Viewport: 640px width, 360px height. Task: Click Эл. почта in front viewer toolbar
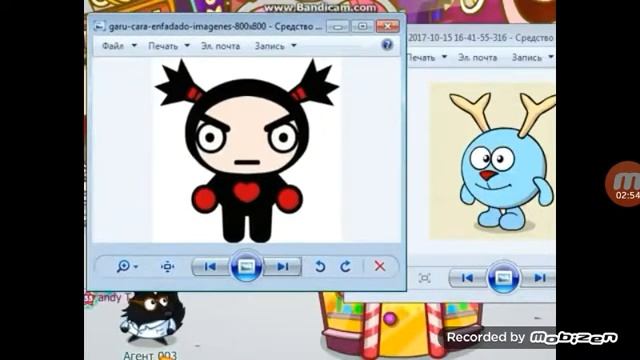tap(220, 46)
